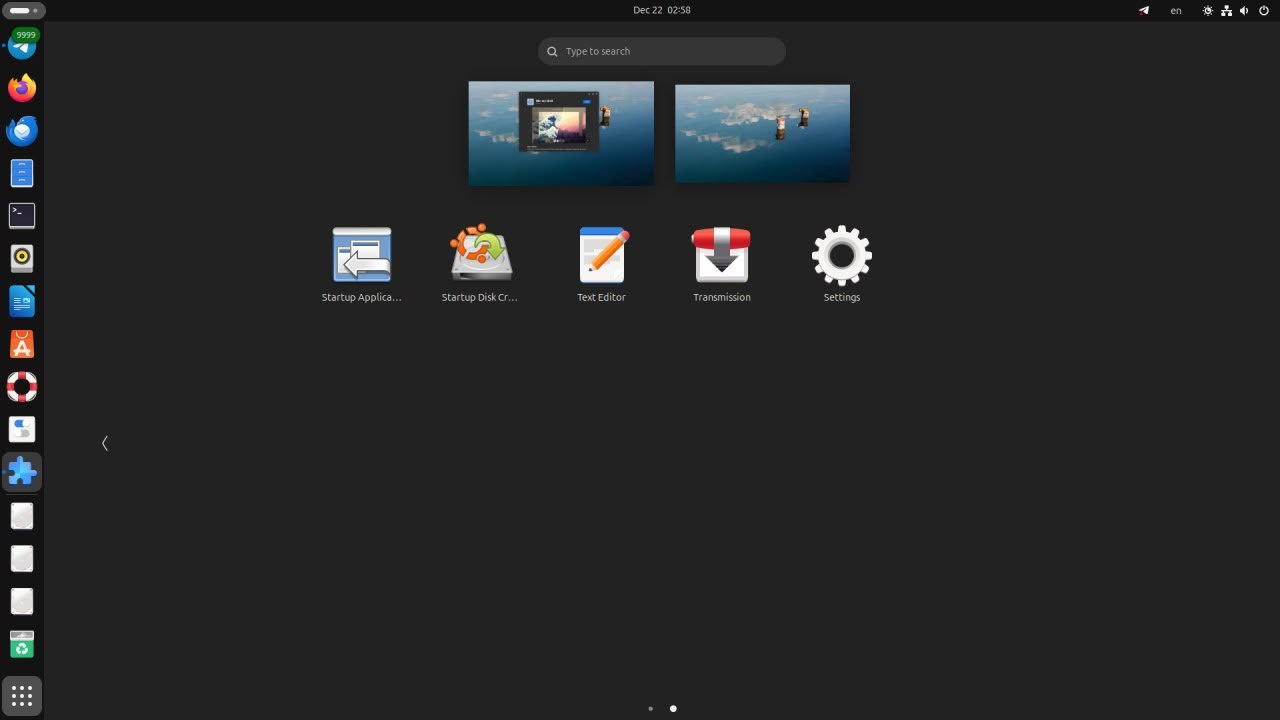Go to the previous app page arrow
The height and width of the screenshot is (720, 1280).
(x=105, y=443)
